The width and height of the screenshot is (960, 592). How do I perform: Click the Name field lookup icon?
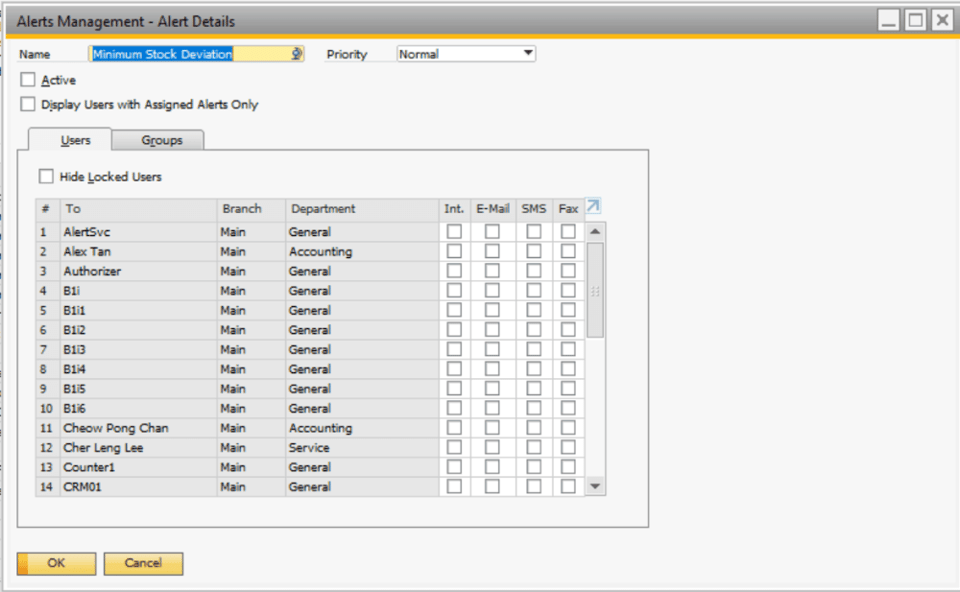click(x=297, y=54)
